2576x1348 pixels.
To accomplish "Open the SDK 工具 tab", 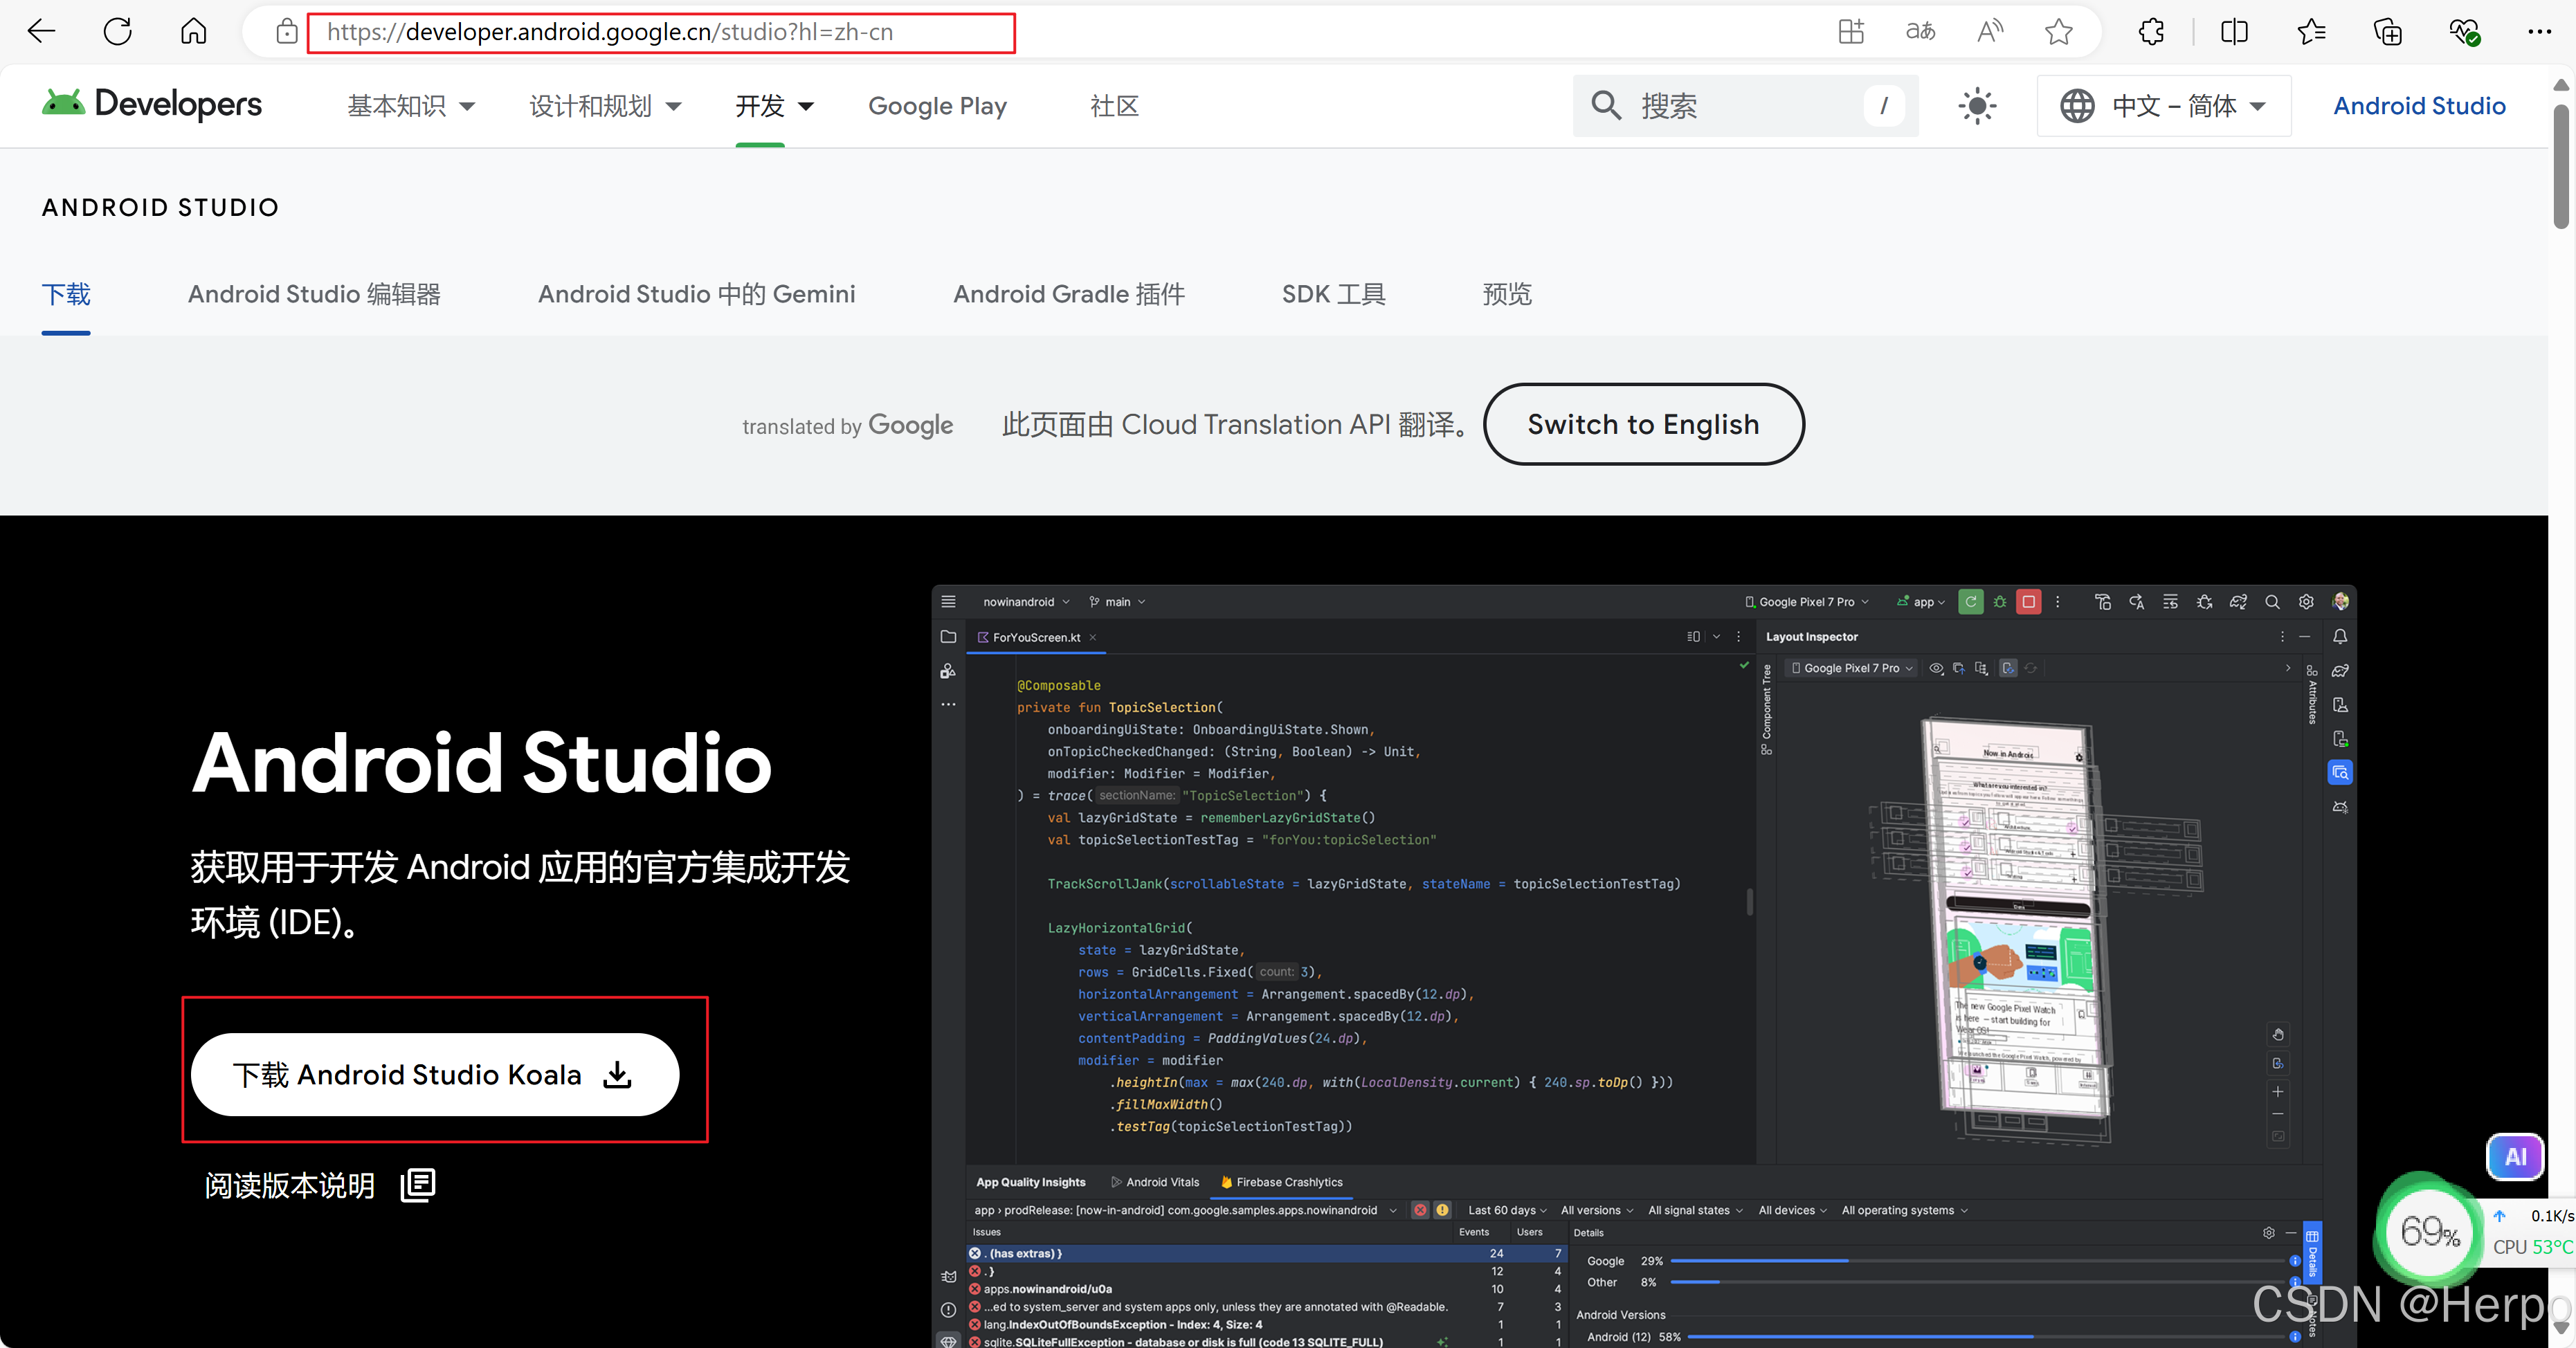I will click(x=1333, y=294).
